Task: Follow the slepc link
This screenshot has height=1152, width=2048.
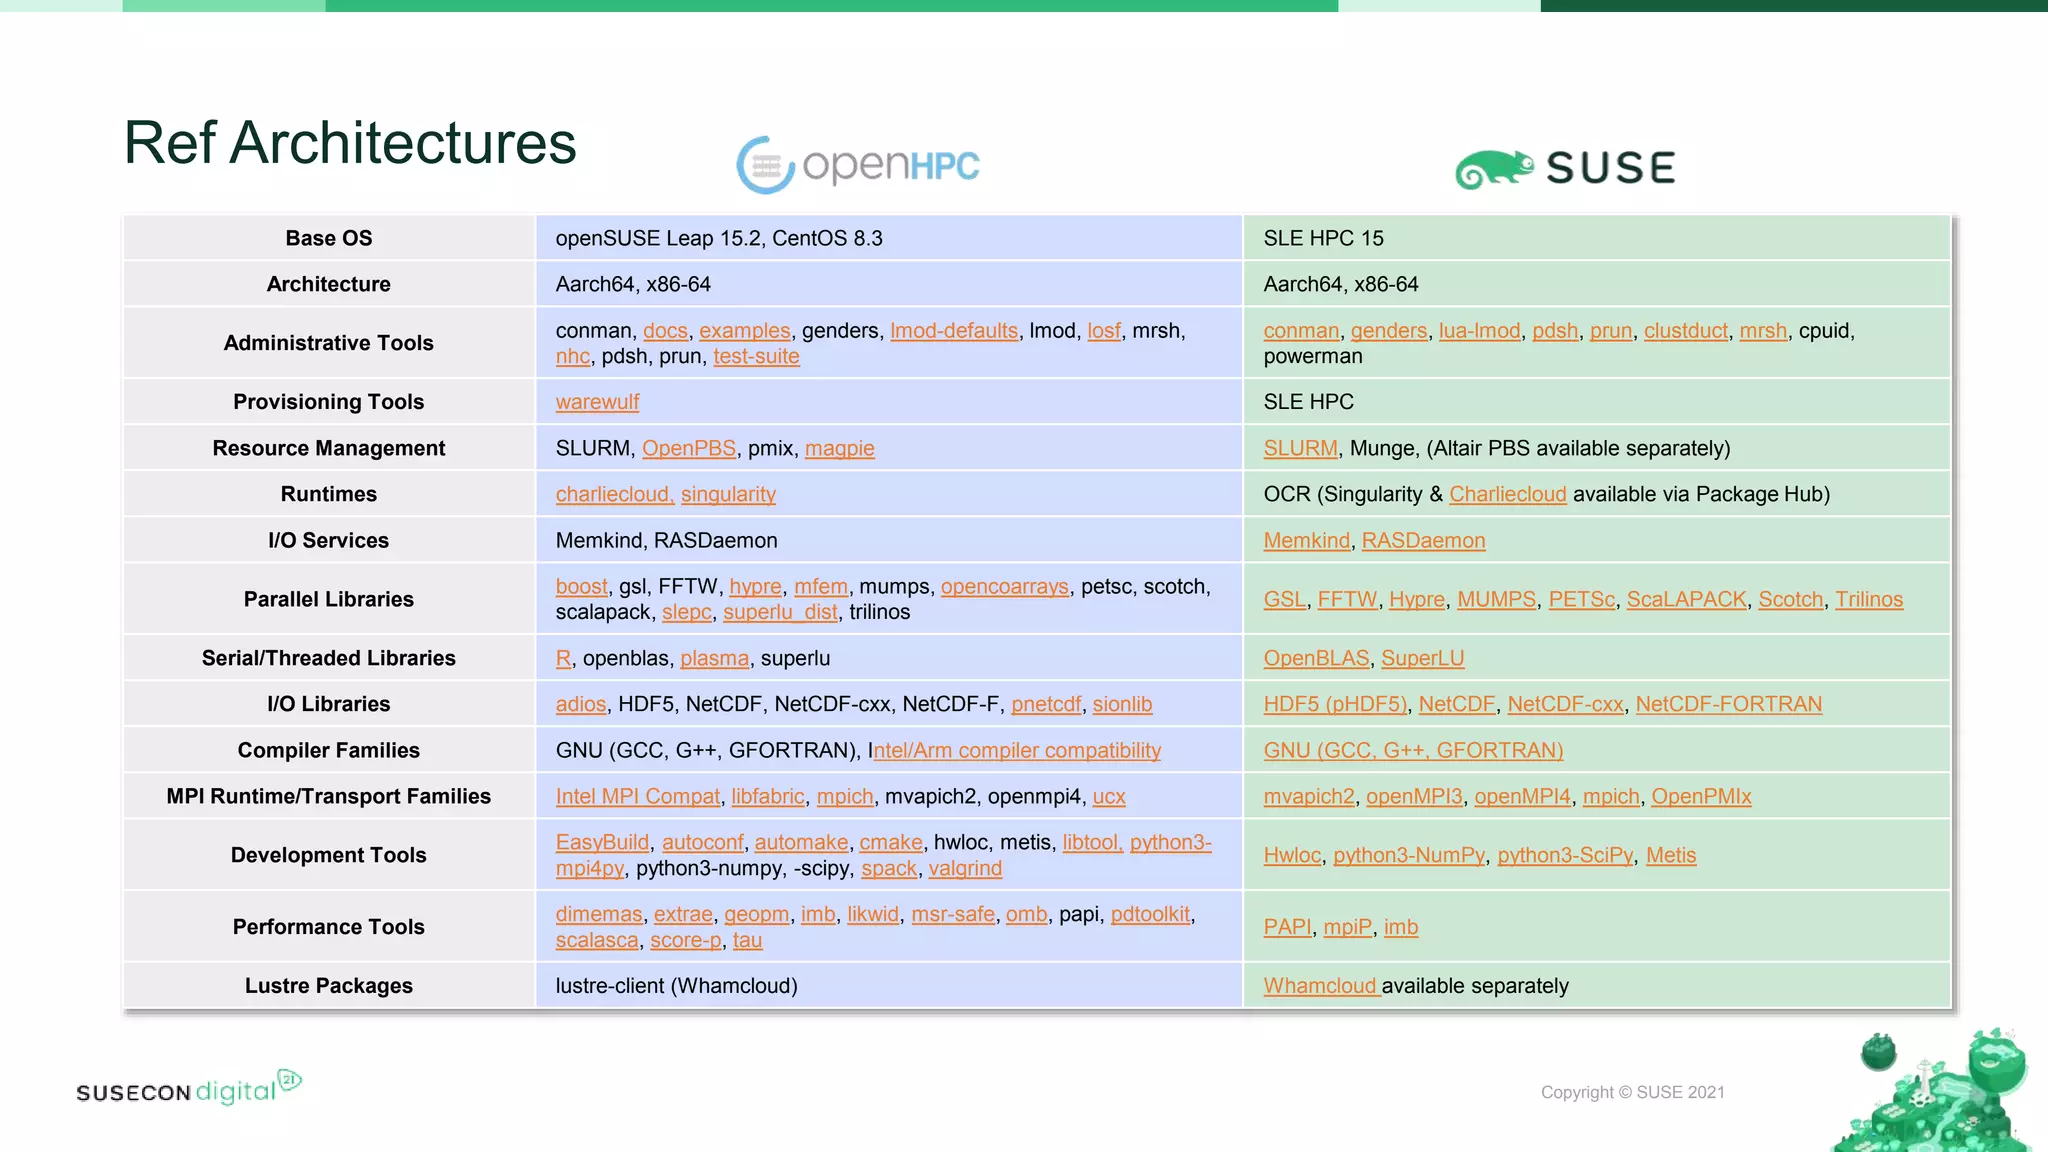Action: point(687,612)
